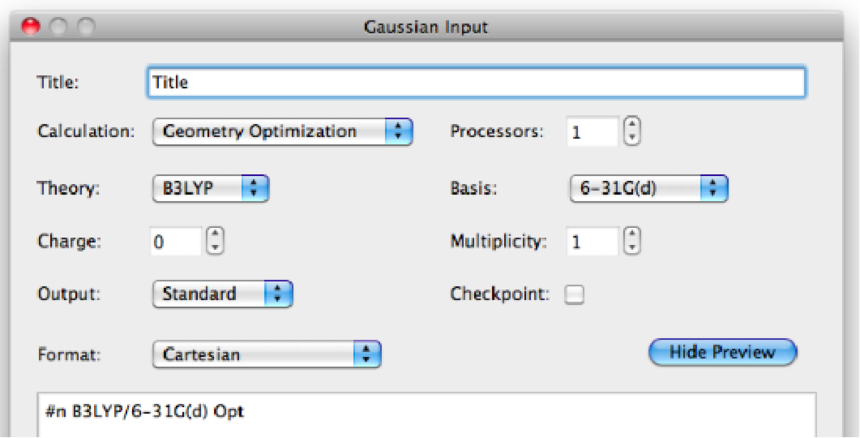
Task: Click the Multiplicity number field
Action: [590, 241]
